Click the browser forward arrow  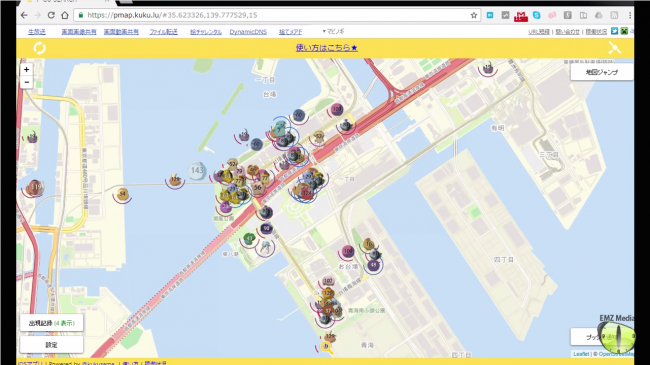[37, 15]
